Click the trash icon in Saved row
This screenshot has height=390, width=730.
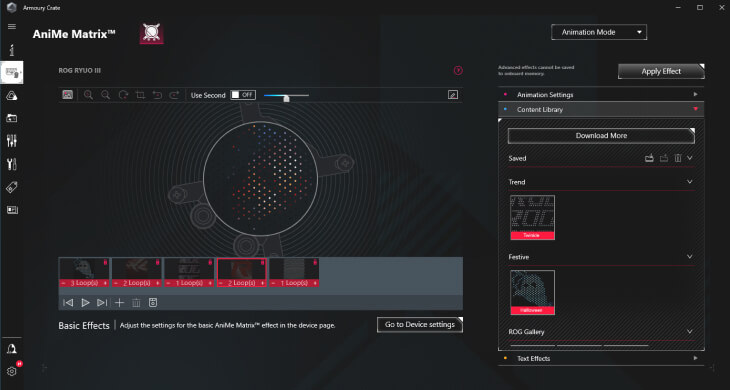[678, 158]
